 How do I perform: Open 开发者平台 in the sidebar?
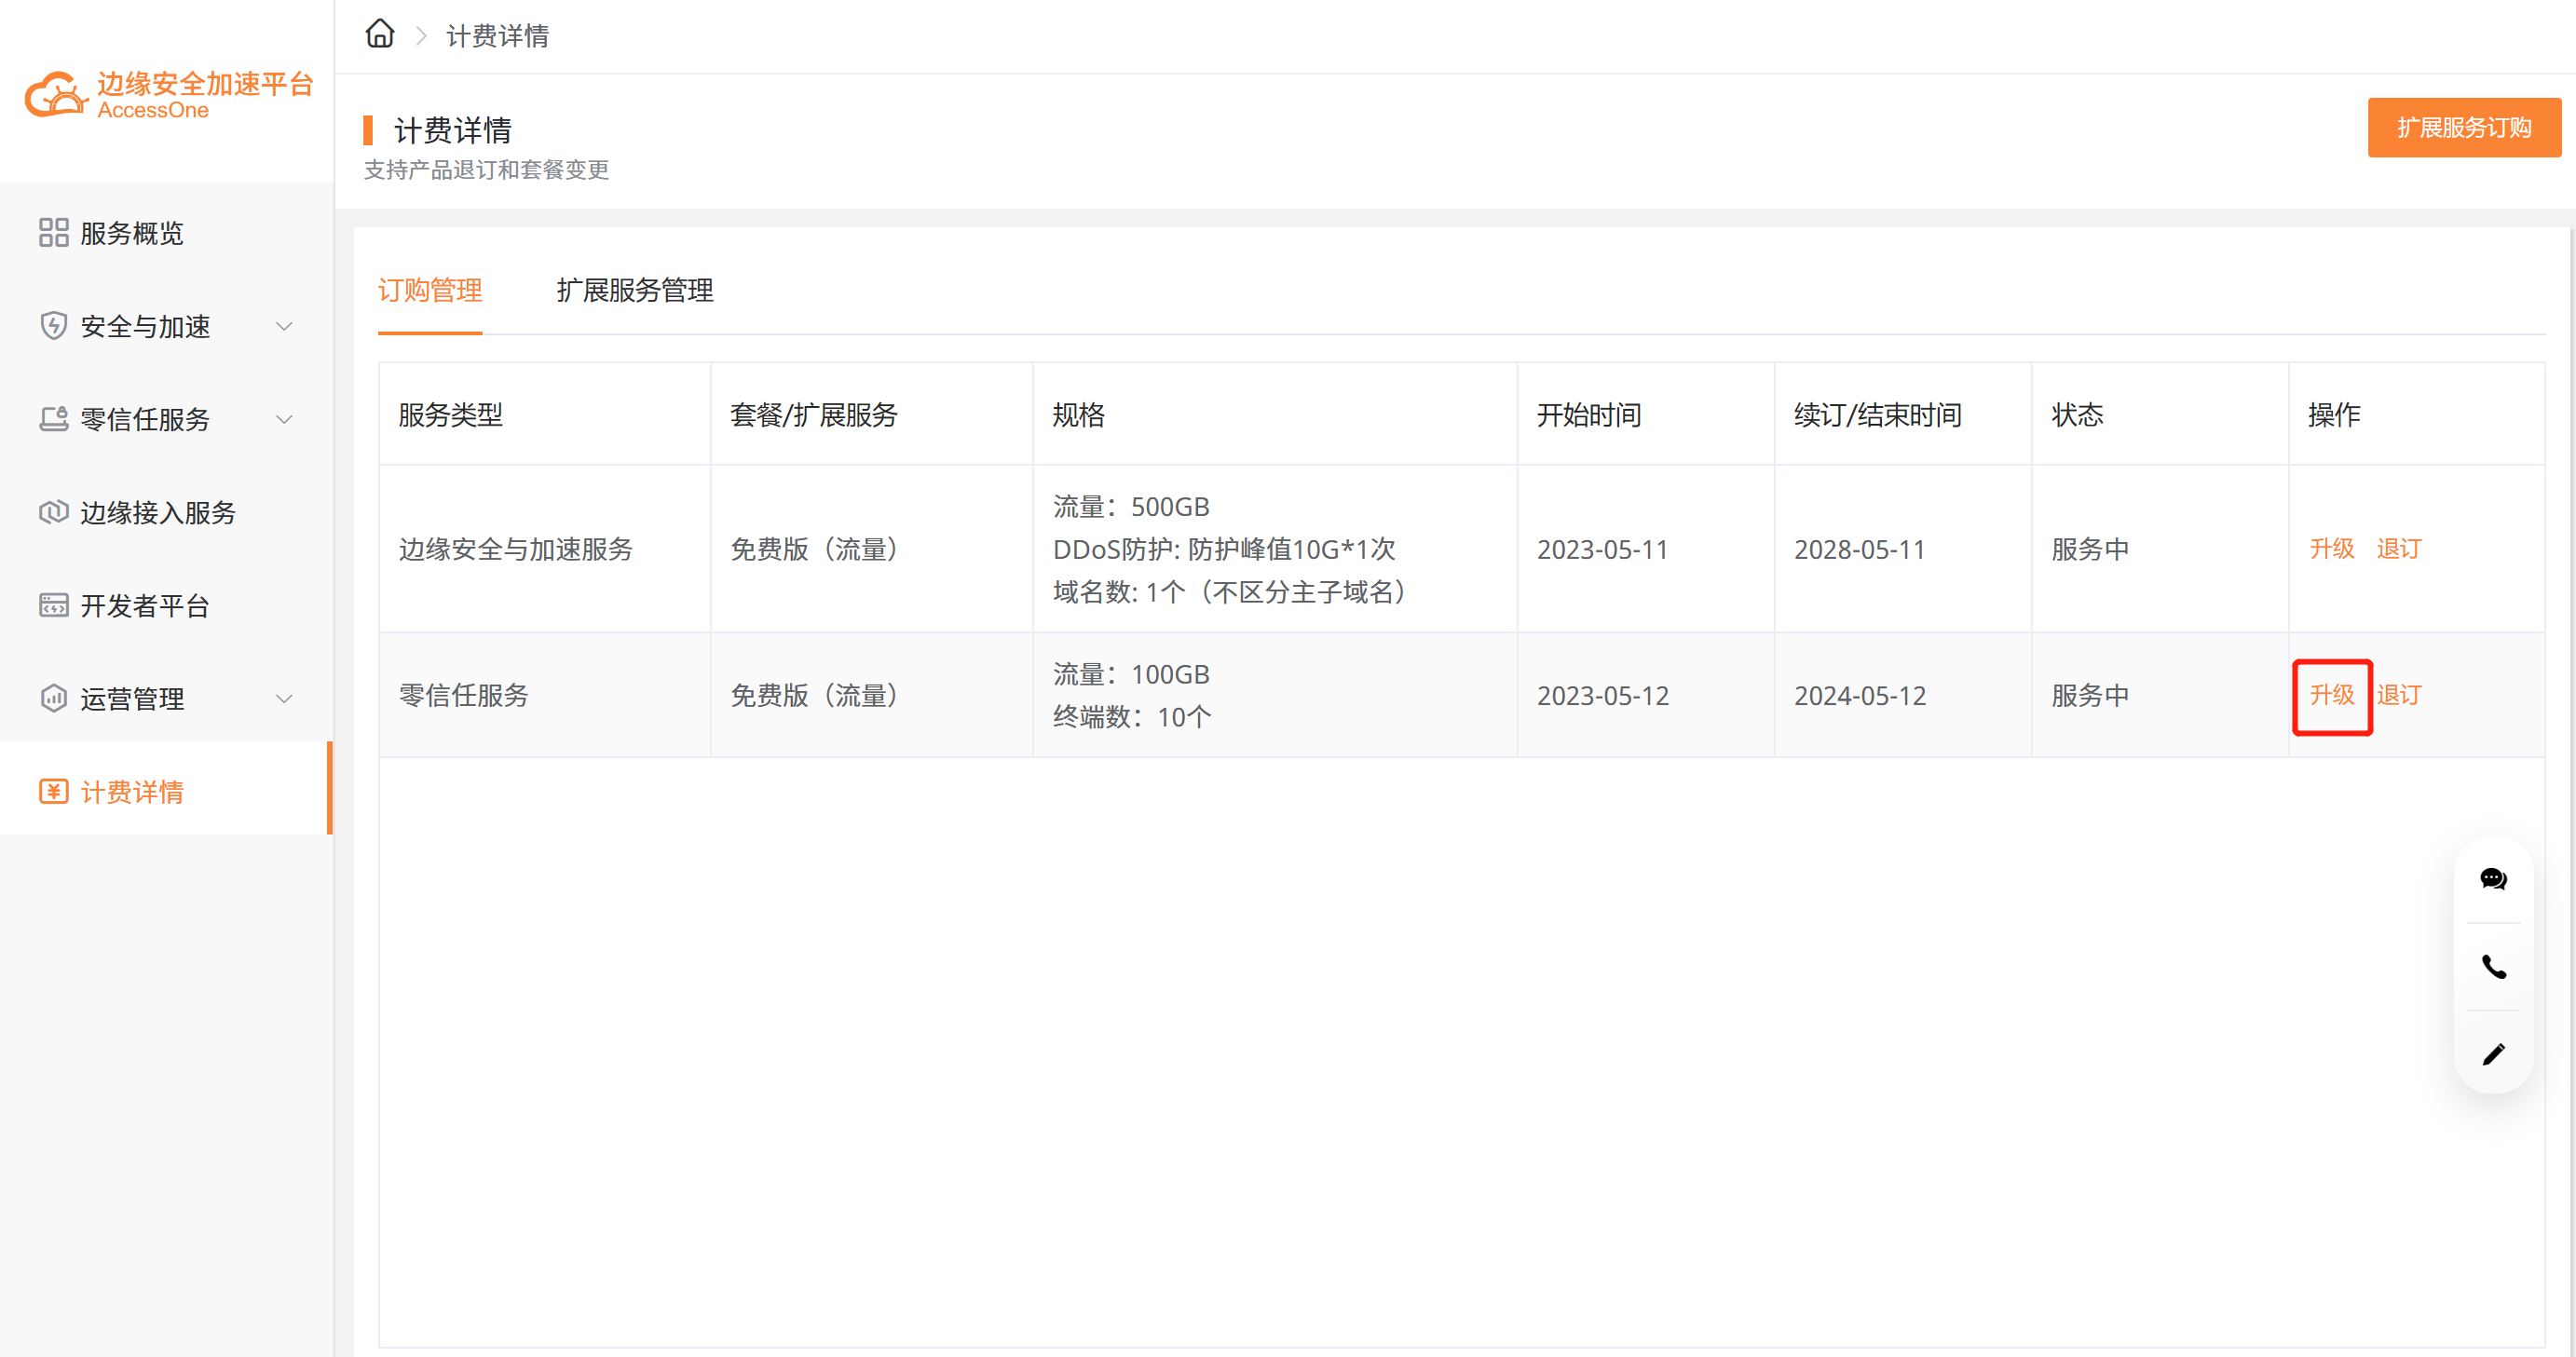pos(165,605)
